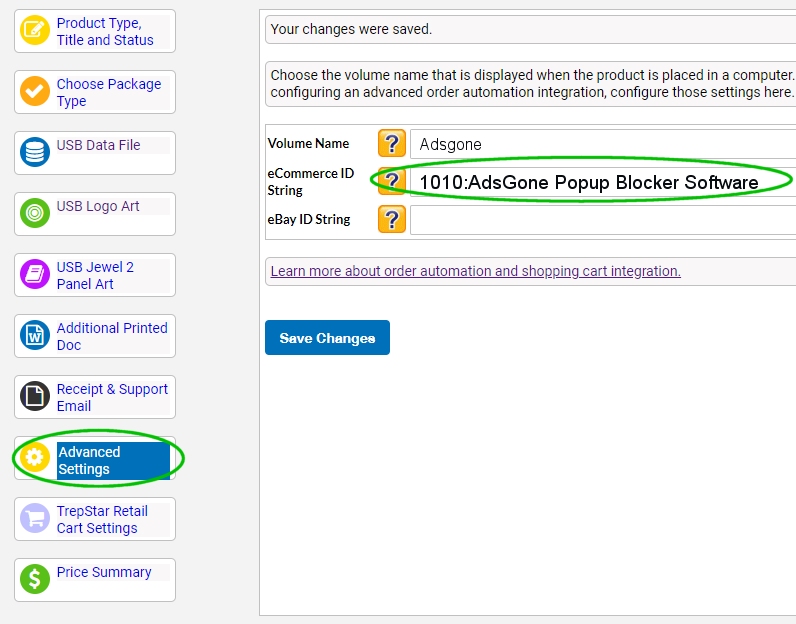Focus the eCommerce ID String input field
The image size is (796, 624).
click(x=603, y=182)
